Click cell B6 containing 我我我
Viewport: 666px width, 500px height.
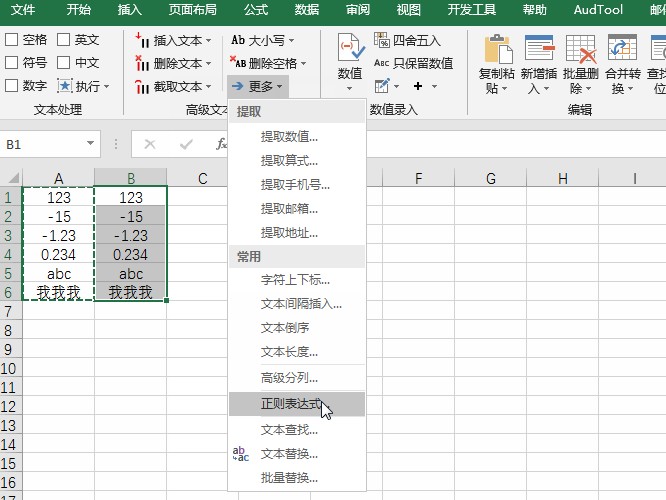[131, 293]
